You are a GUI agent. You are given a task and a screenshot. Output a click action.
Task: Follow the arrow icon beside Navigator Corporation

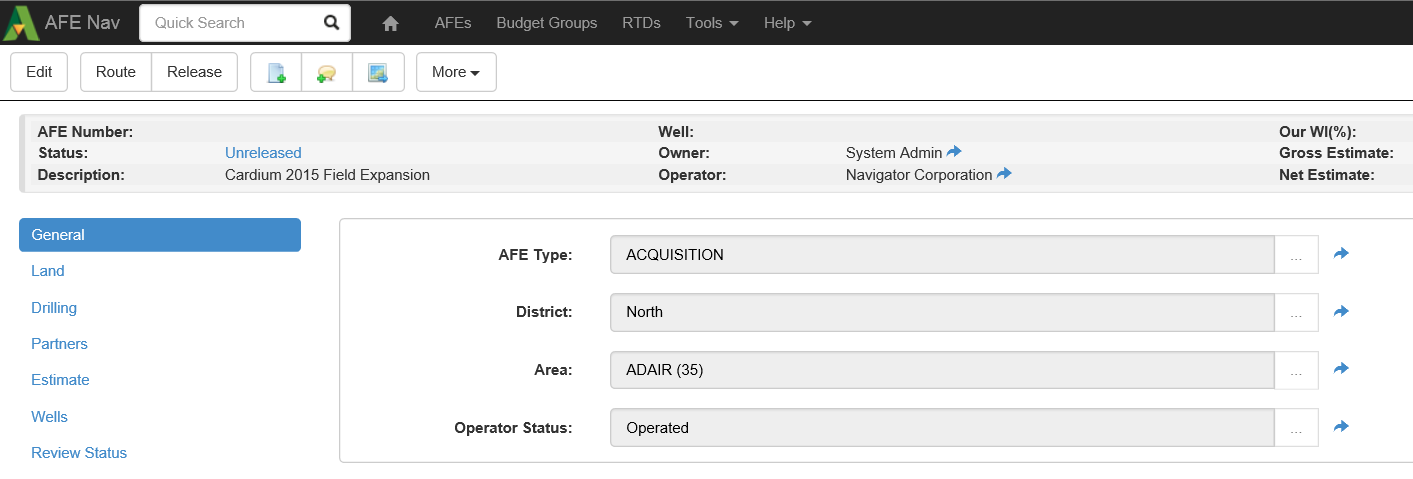1004,174
